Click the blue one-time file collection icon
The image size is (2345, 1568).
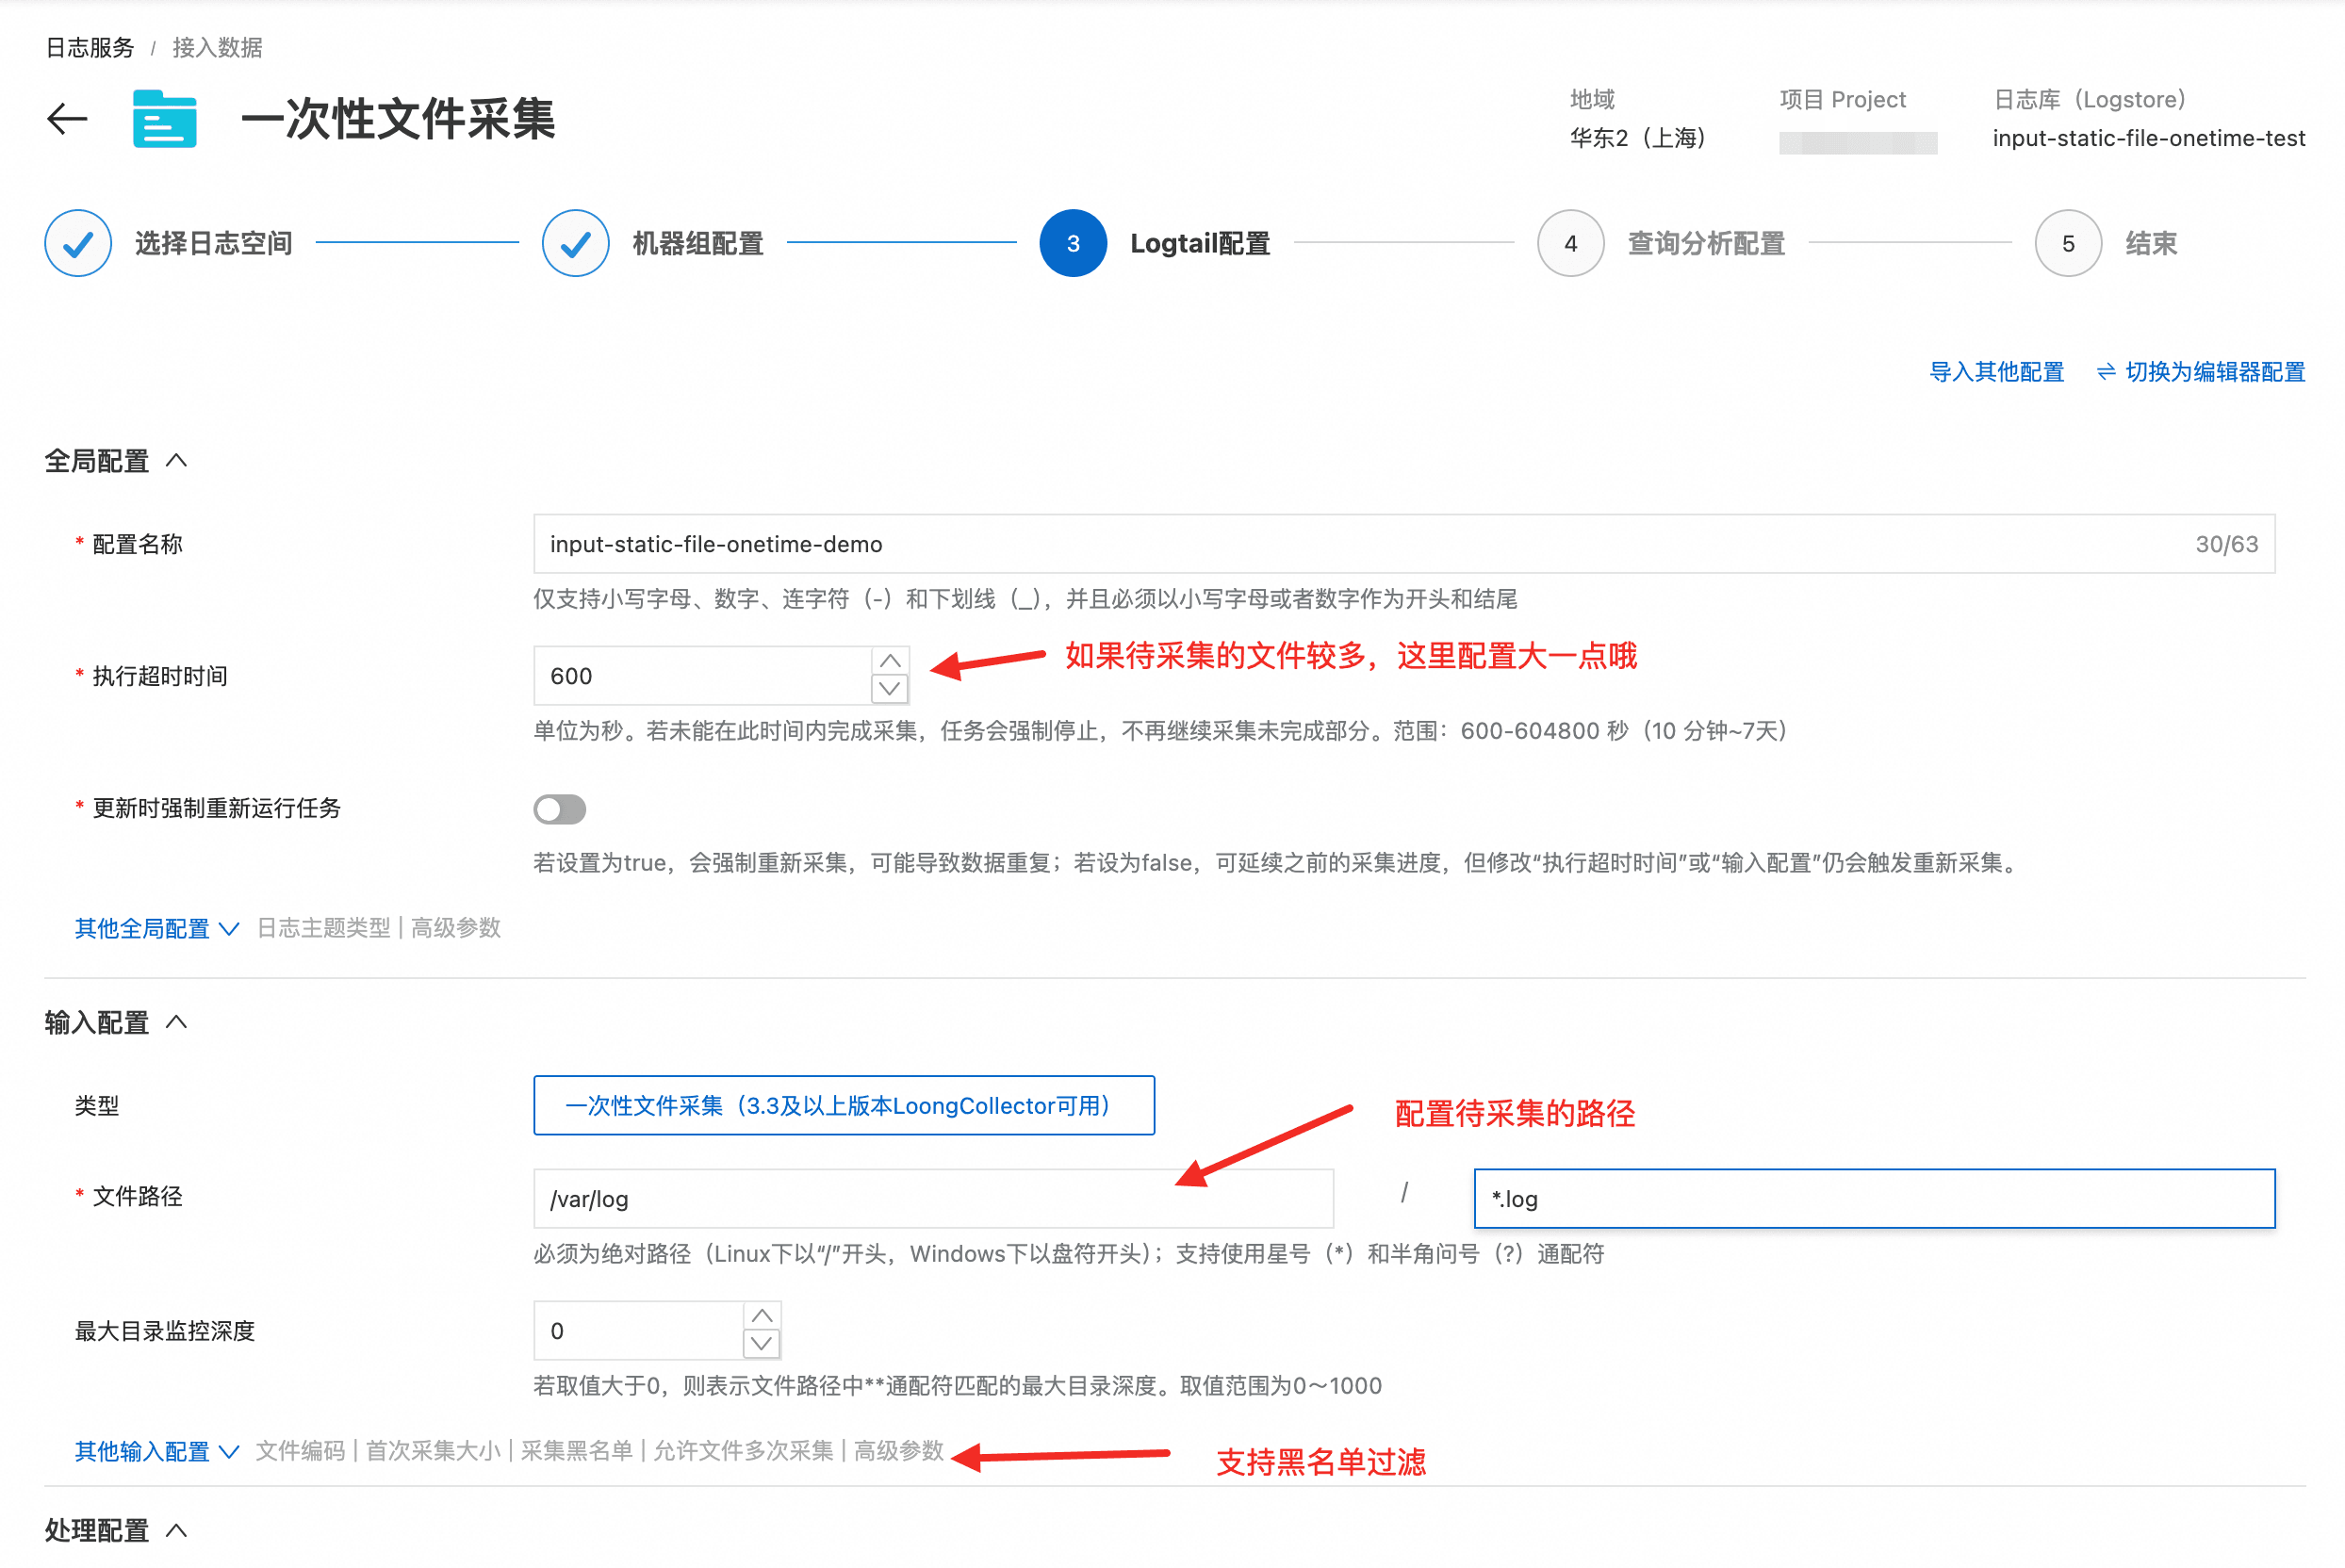coord(164,119)
